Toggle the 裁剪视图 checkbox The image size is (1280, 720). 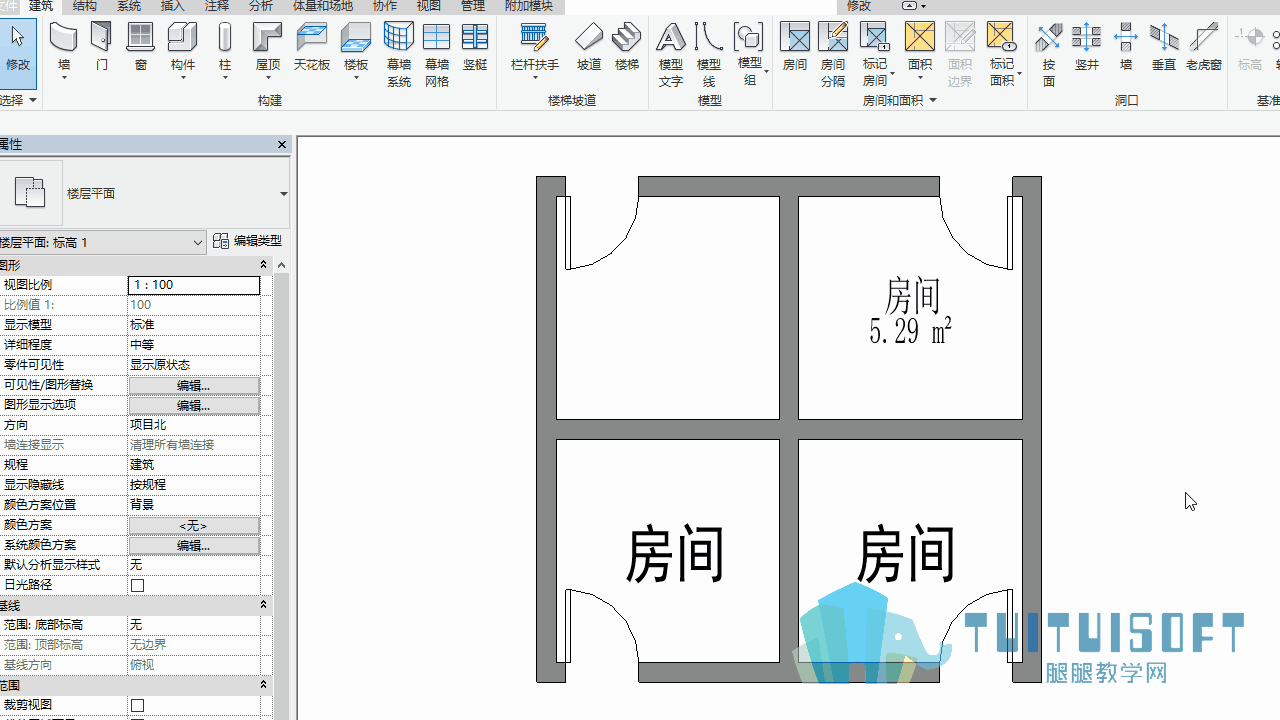(138, 705)
